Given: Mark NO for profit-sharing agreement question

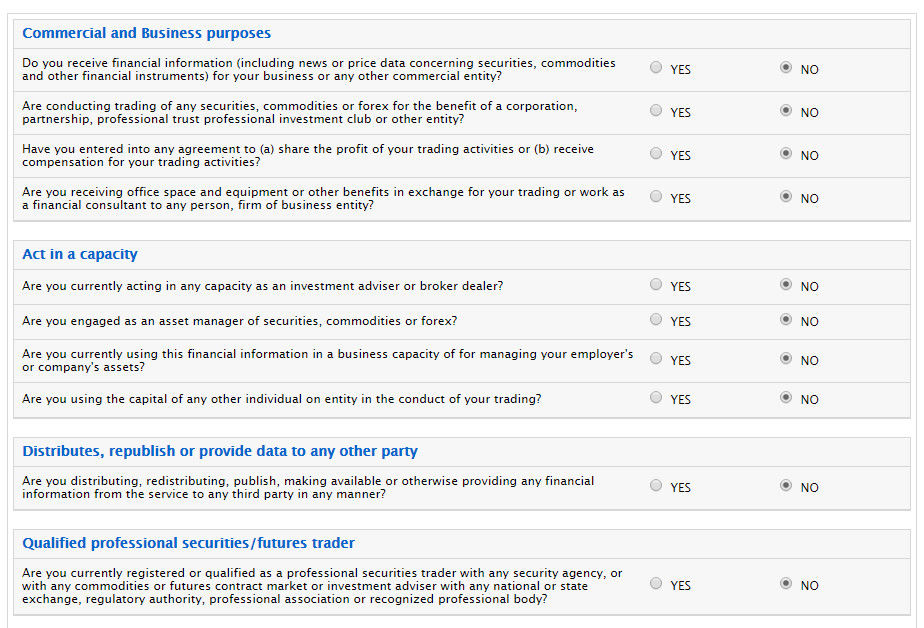Looking at the screenshot, I should (x=786, y=154).
